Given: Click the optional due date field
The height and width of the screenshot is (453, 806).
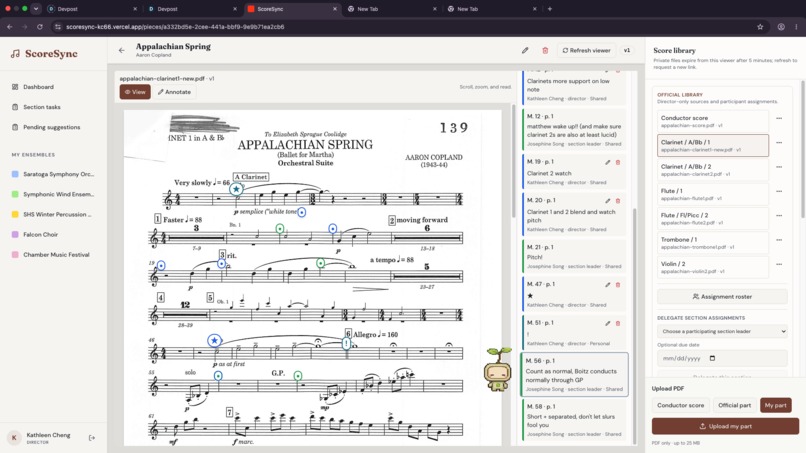Looking at the screenshot, I should coord(722,358).
